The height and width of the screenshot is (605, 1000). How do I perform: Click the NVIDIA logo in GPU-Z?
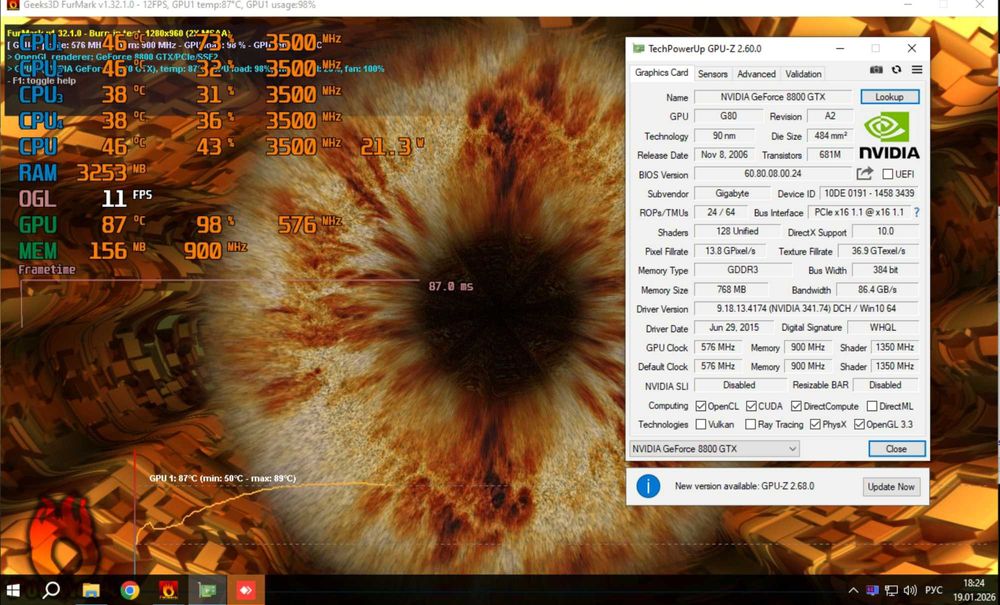[889, 135]
